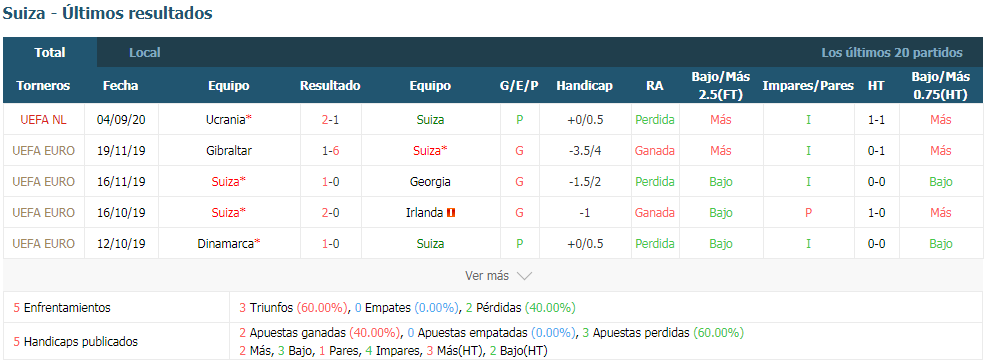Click the Georgia team name
This screenshot has height=363, width=991.
click(x=430, y=182)
